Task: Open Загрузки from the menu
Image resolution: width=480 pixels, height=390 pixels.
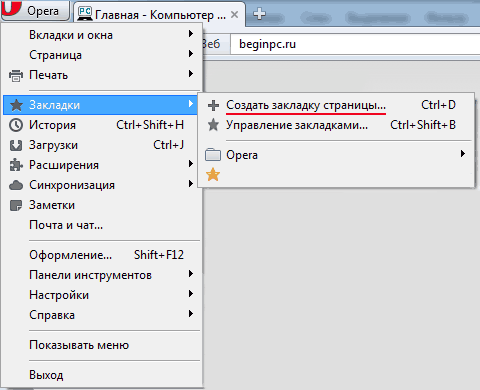Action: 102,145
